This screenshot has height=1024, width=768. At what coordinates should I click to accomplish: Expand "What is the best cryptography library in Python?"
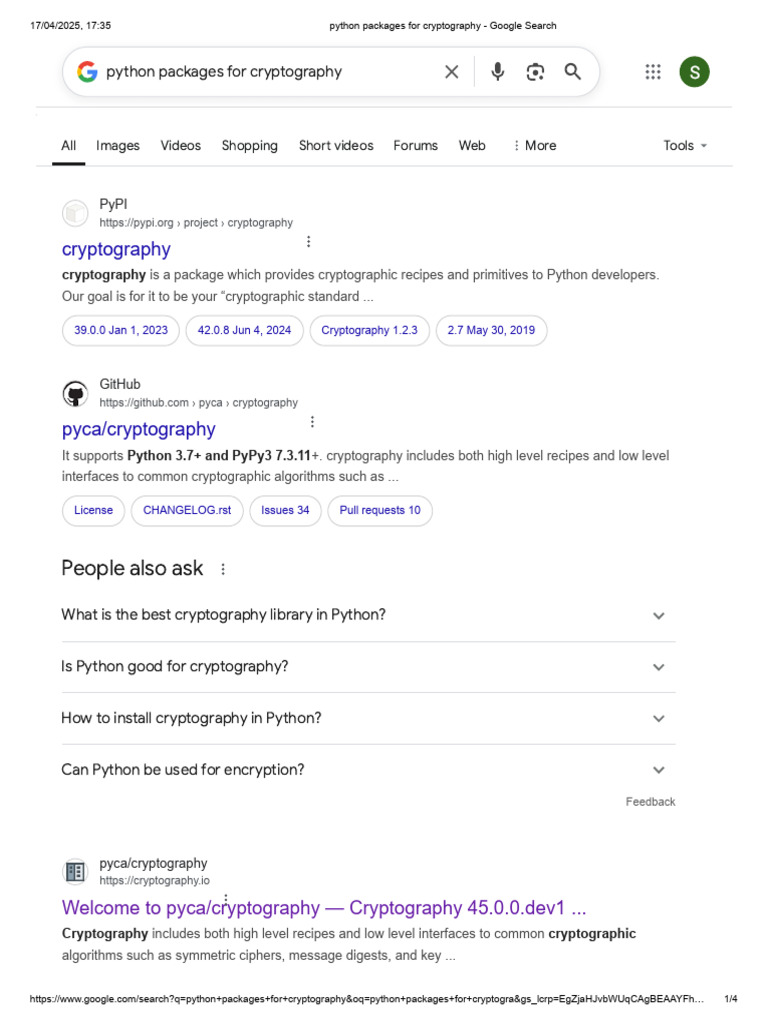pyautogui.click(x=658, y=616)
